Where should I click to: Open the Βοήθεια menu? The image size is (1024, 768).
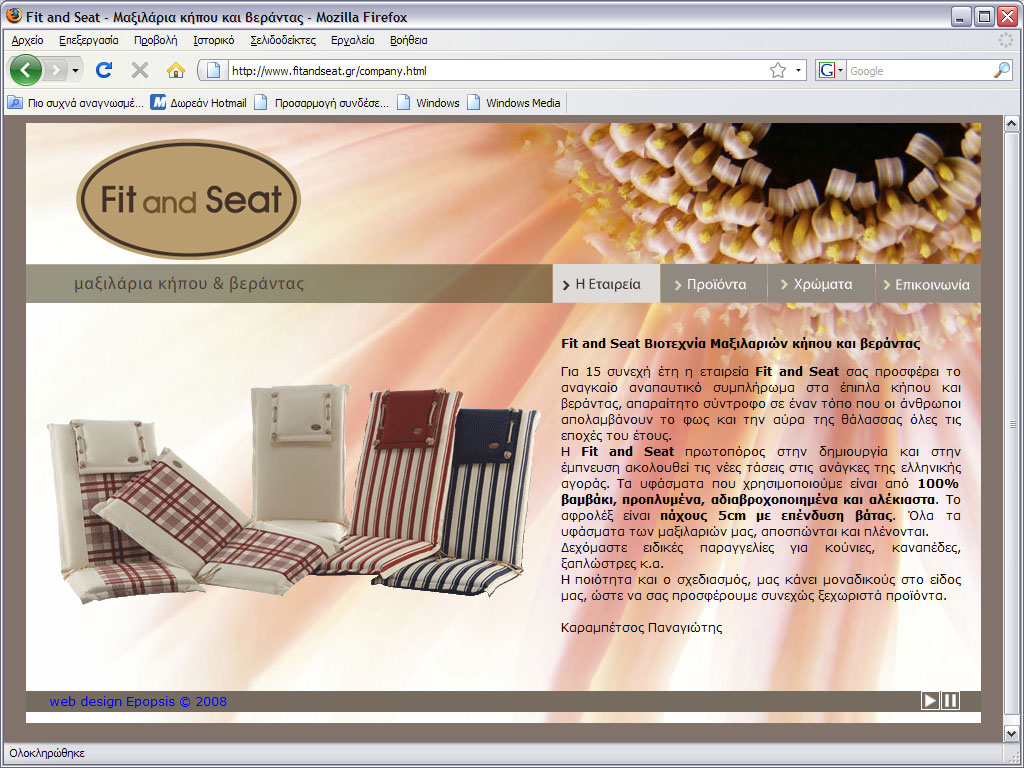[x=409, y=40]
